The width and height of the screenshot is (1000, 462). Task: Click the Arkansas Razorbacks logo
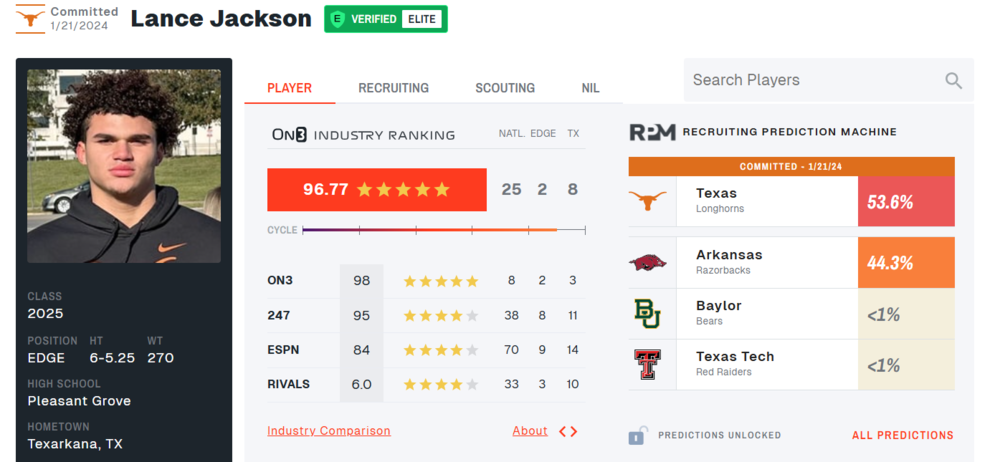click(647, 262)
